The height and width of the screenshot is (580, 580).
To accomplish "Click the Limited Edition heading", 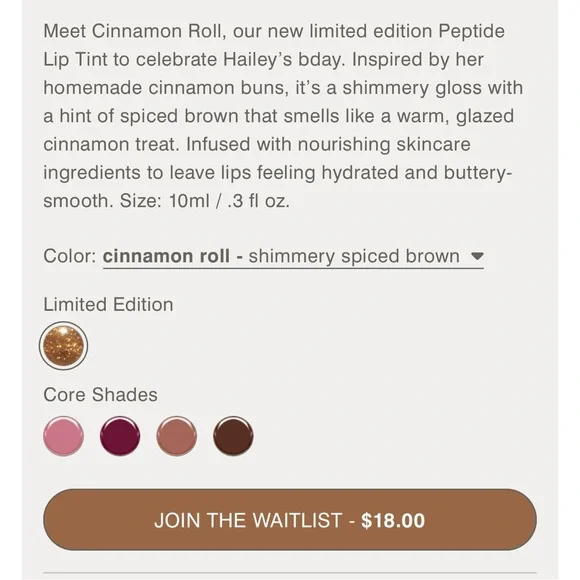I will [x=108, y=305].
